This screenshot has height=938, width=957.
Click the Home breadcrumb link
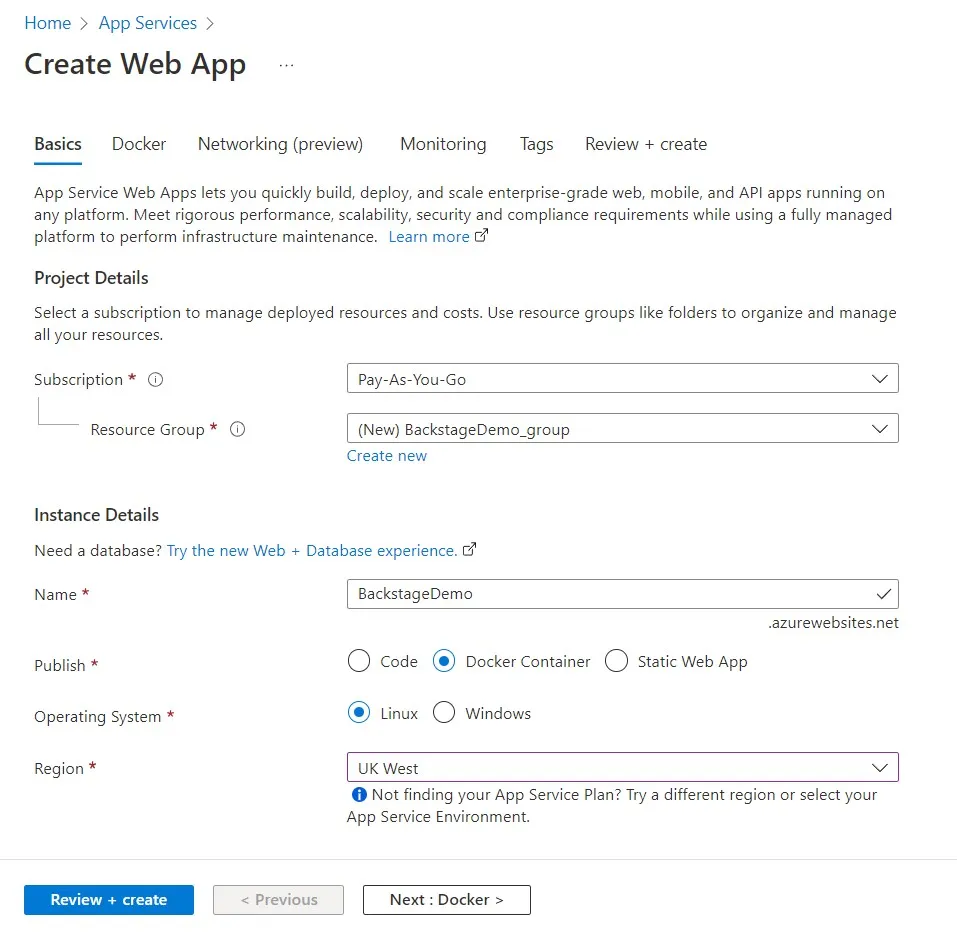48,23
